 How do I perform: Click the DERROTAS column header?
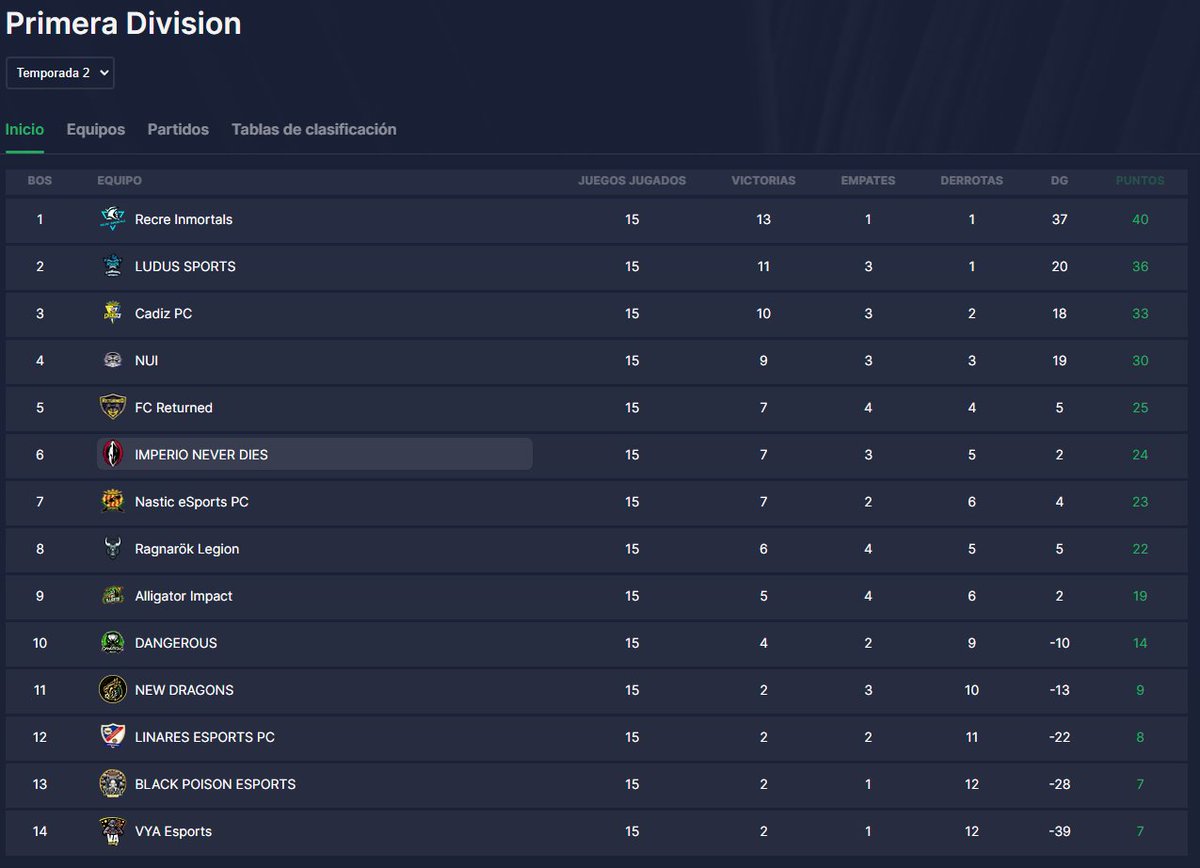[x=971, y=181]
